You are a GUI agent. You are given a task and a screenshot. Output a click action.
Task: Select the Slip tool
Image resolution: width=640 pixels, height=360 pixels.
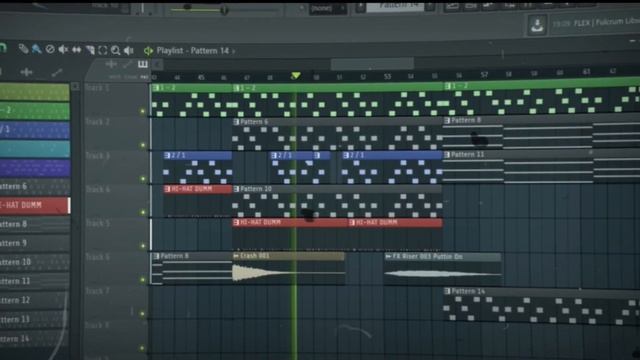point(76,50)
